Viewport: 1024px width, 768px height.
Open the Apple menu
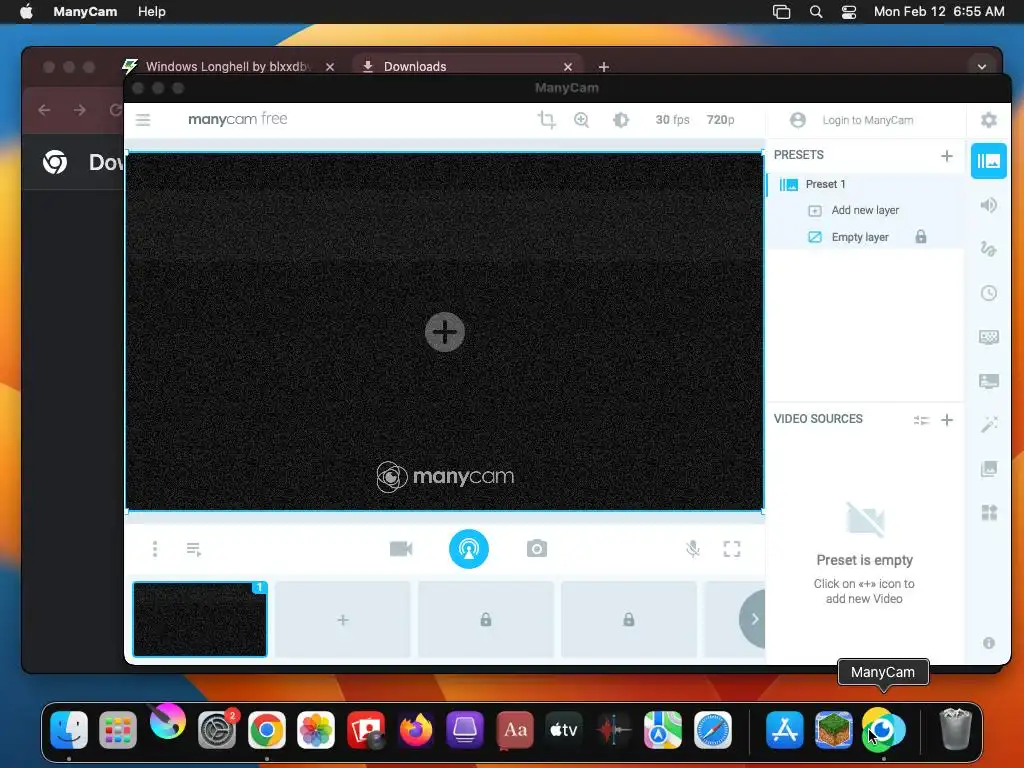coord(26,12)
